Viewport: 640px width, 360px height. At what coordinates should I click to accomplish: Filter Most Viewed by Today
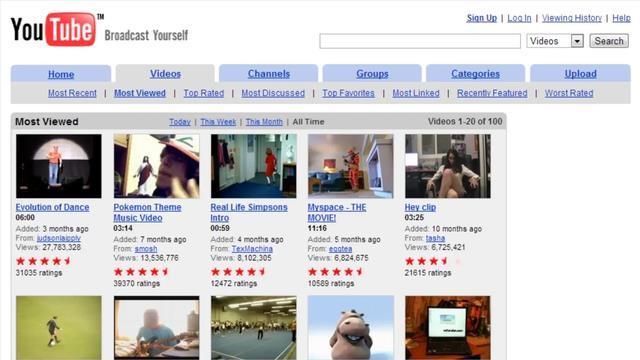point(180,122)
